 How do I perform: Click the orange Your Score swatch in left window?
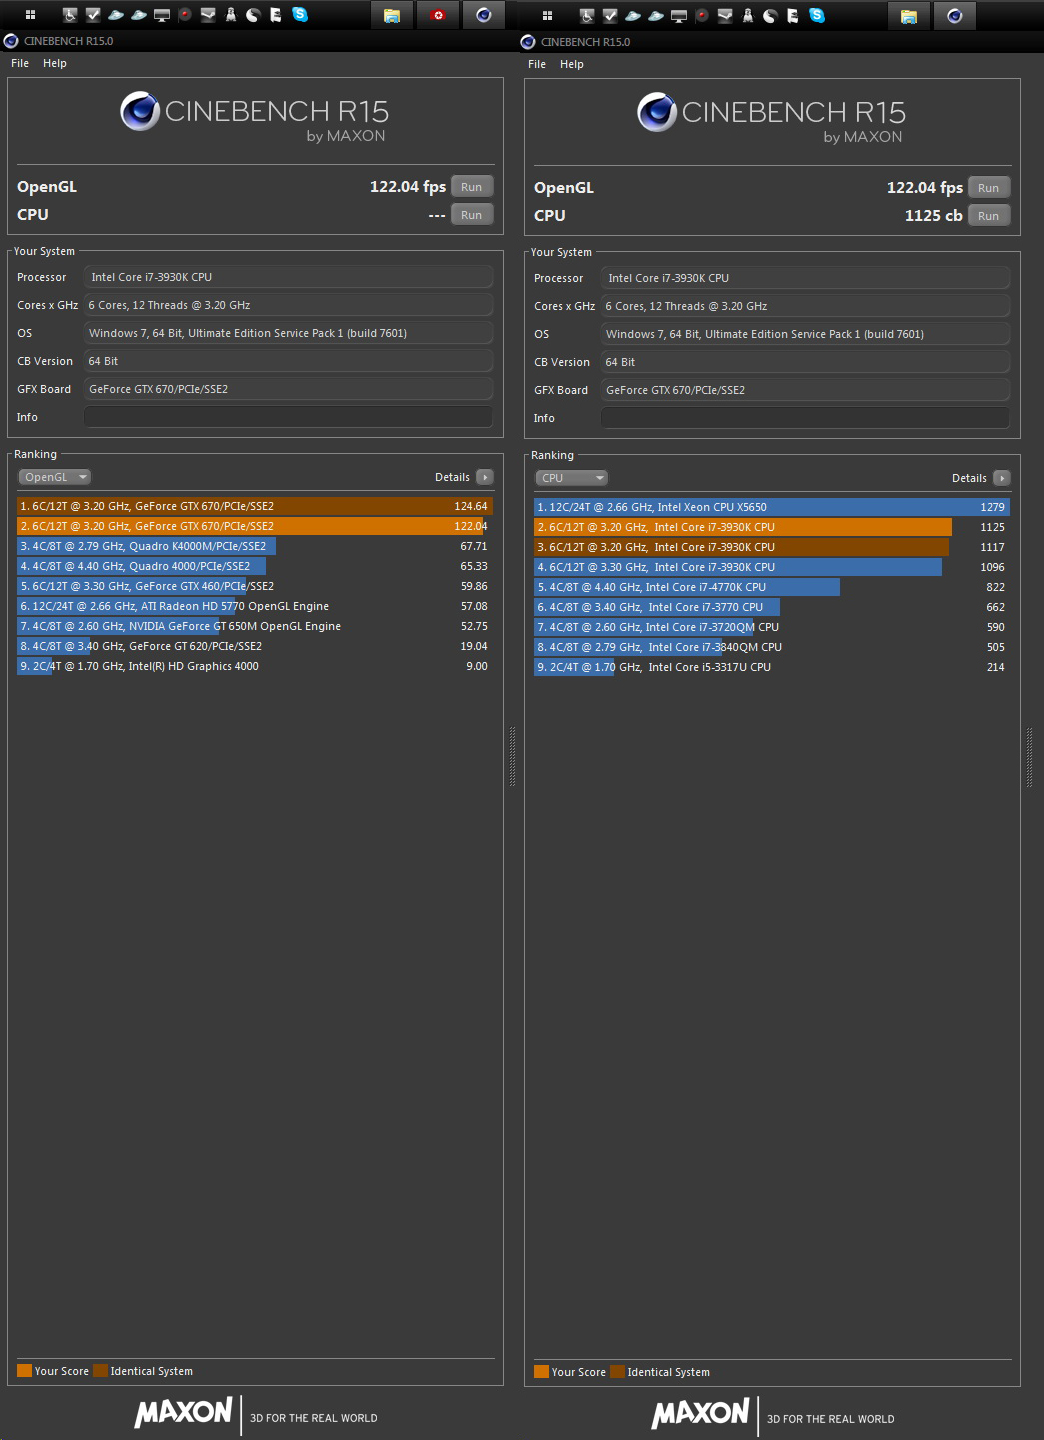pyautogui.click(x=24, y=1371)
